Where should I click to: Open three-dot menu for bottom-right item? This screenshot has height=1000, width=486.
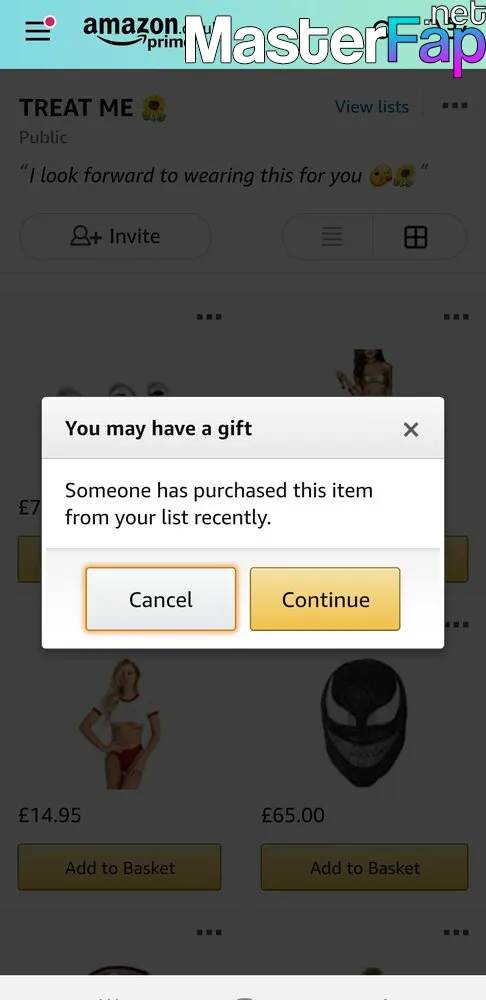(x=456, y=932)
